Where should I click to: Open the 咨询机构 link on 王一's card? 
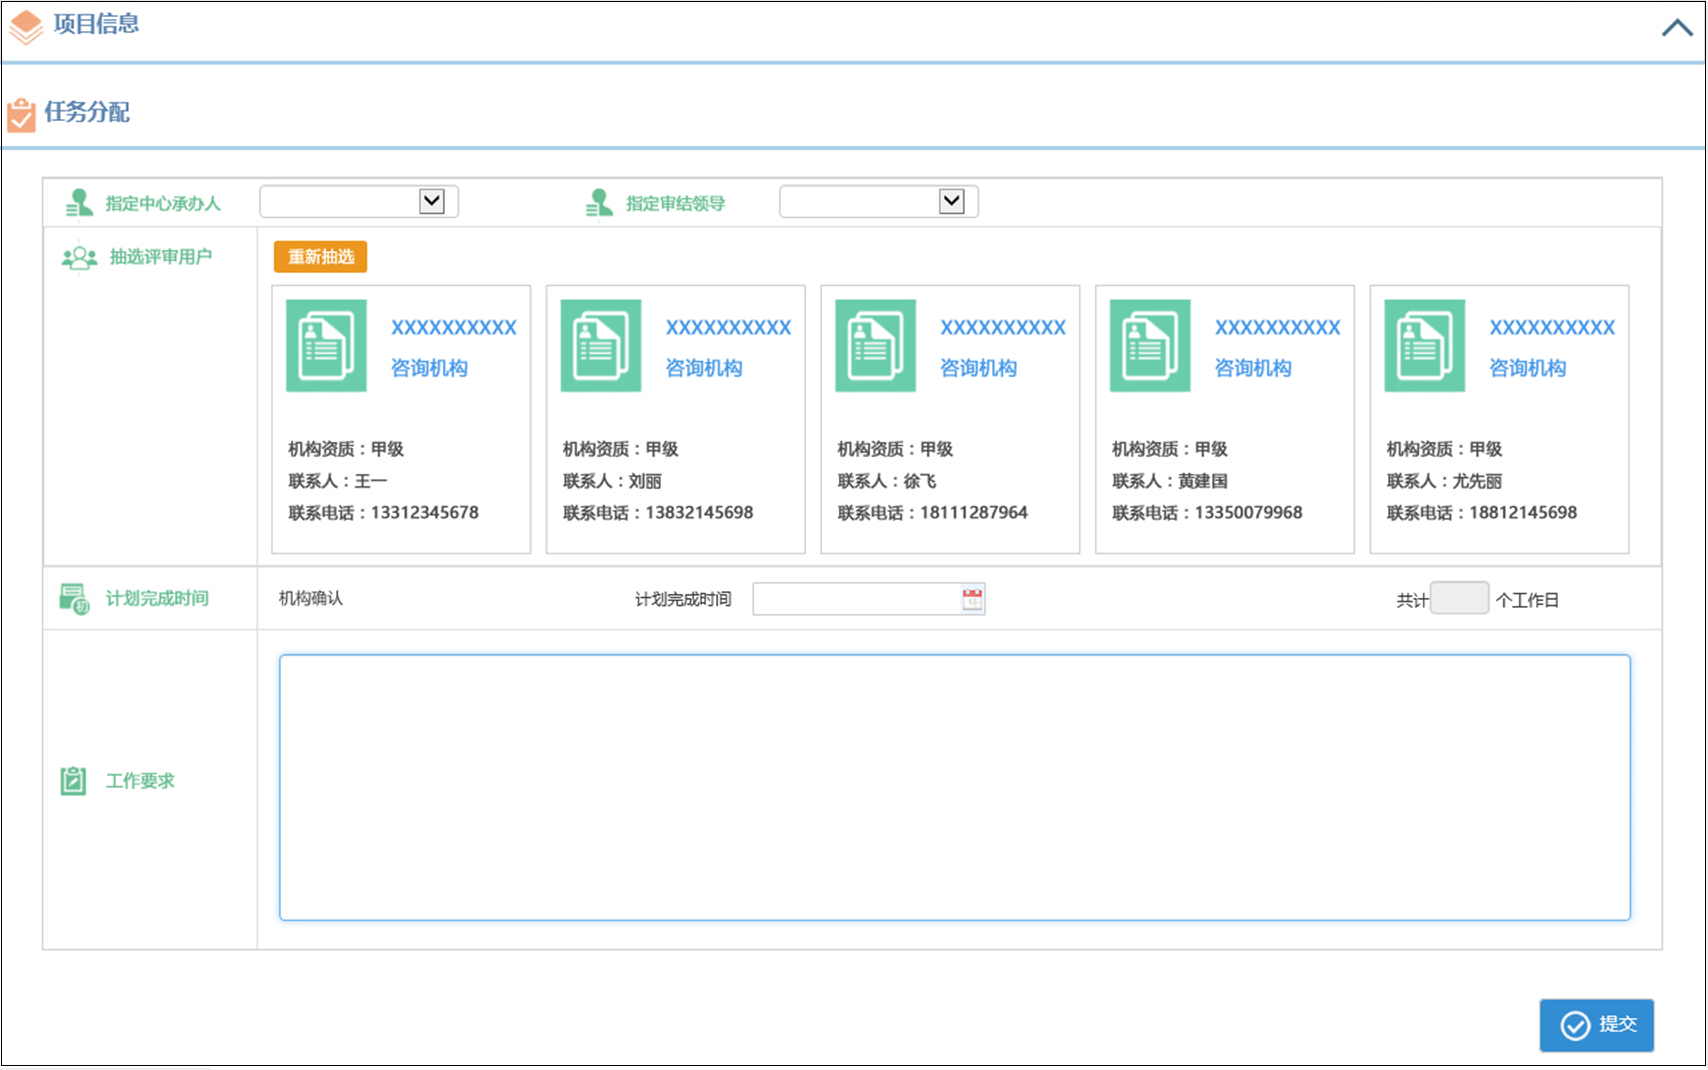(x=429, y=368)
